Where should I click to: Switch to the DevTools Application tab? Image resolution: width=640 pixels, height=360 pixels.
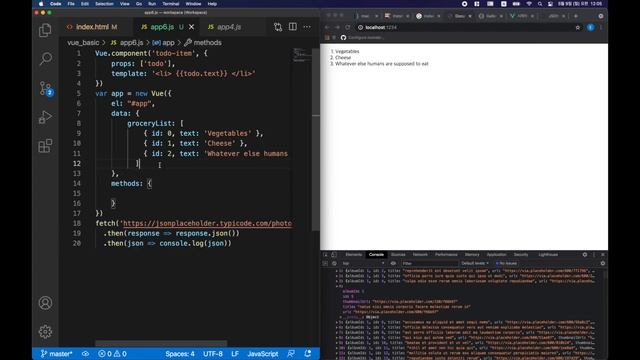496,255
